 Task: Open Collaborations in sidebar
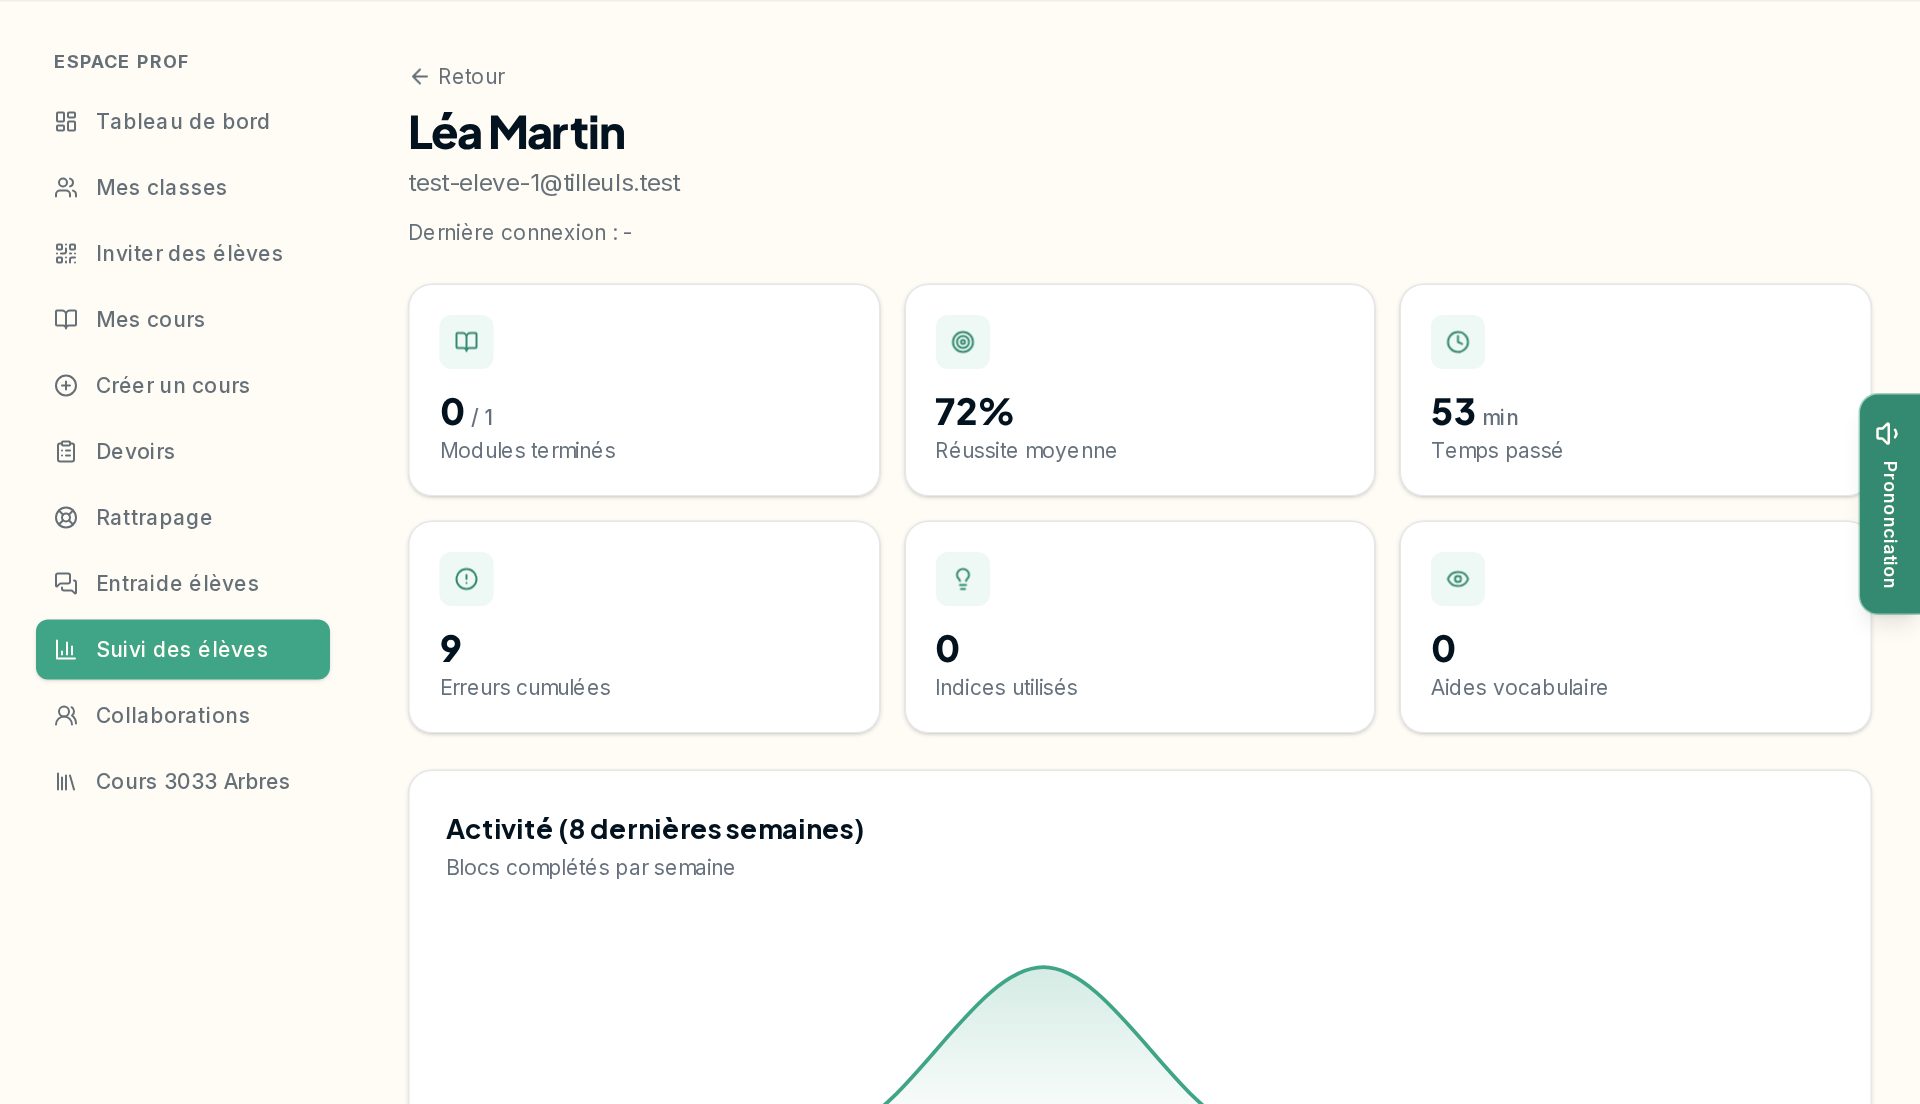[183, 716]
